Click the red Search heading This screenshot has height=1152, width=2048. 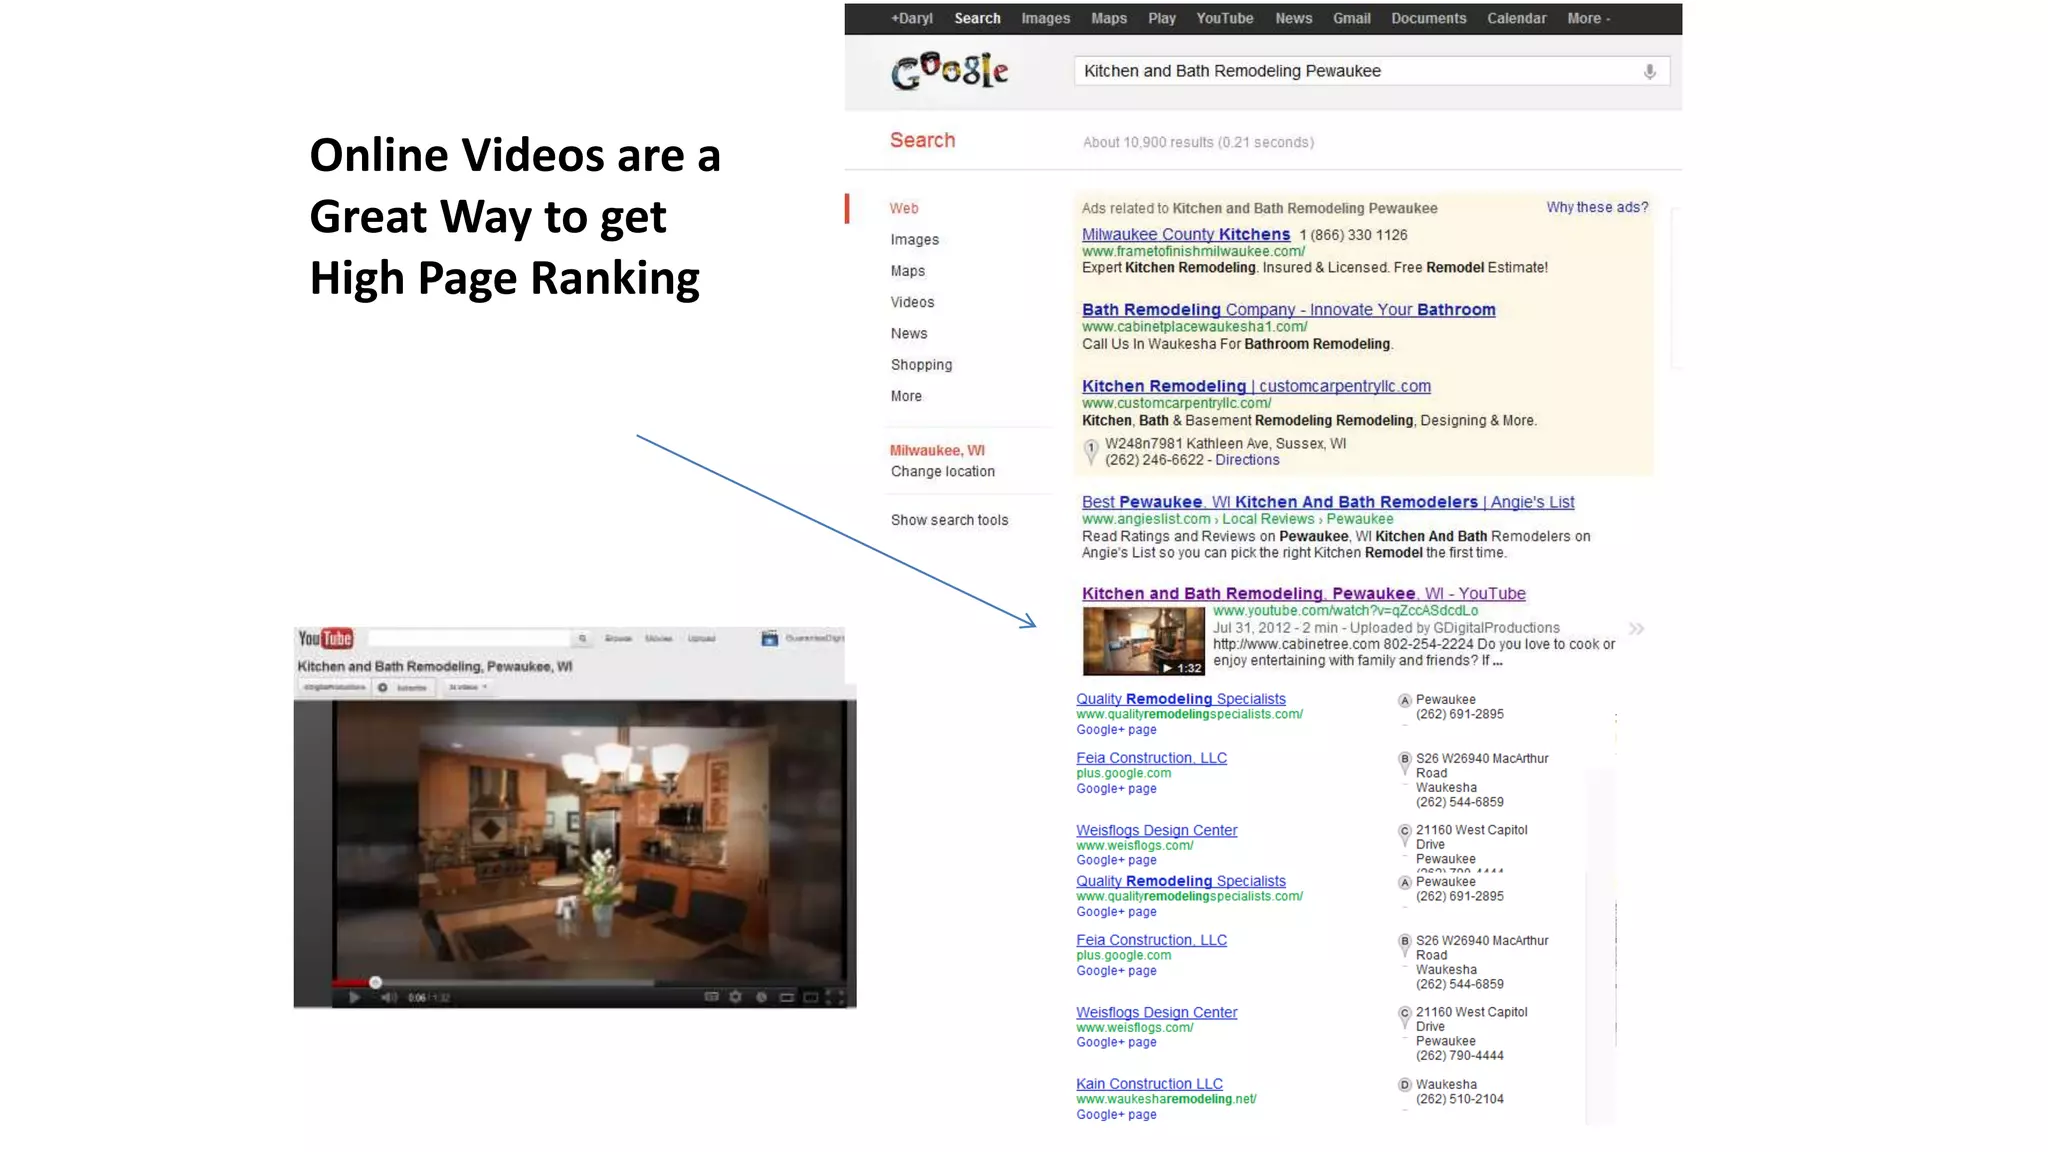click(x=922, y=140)
